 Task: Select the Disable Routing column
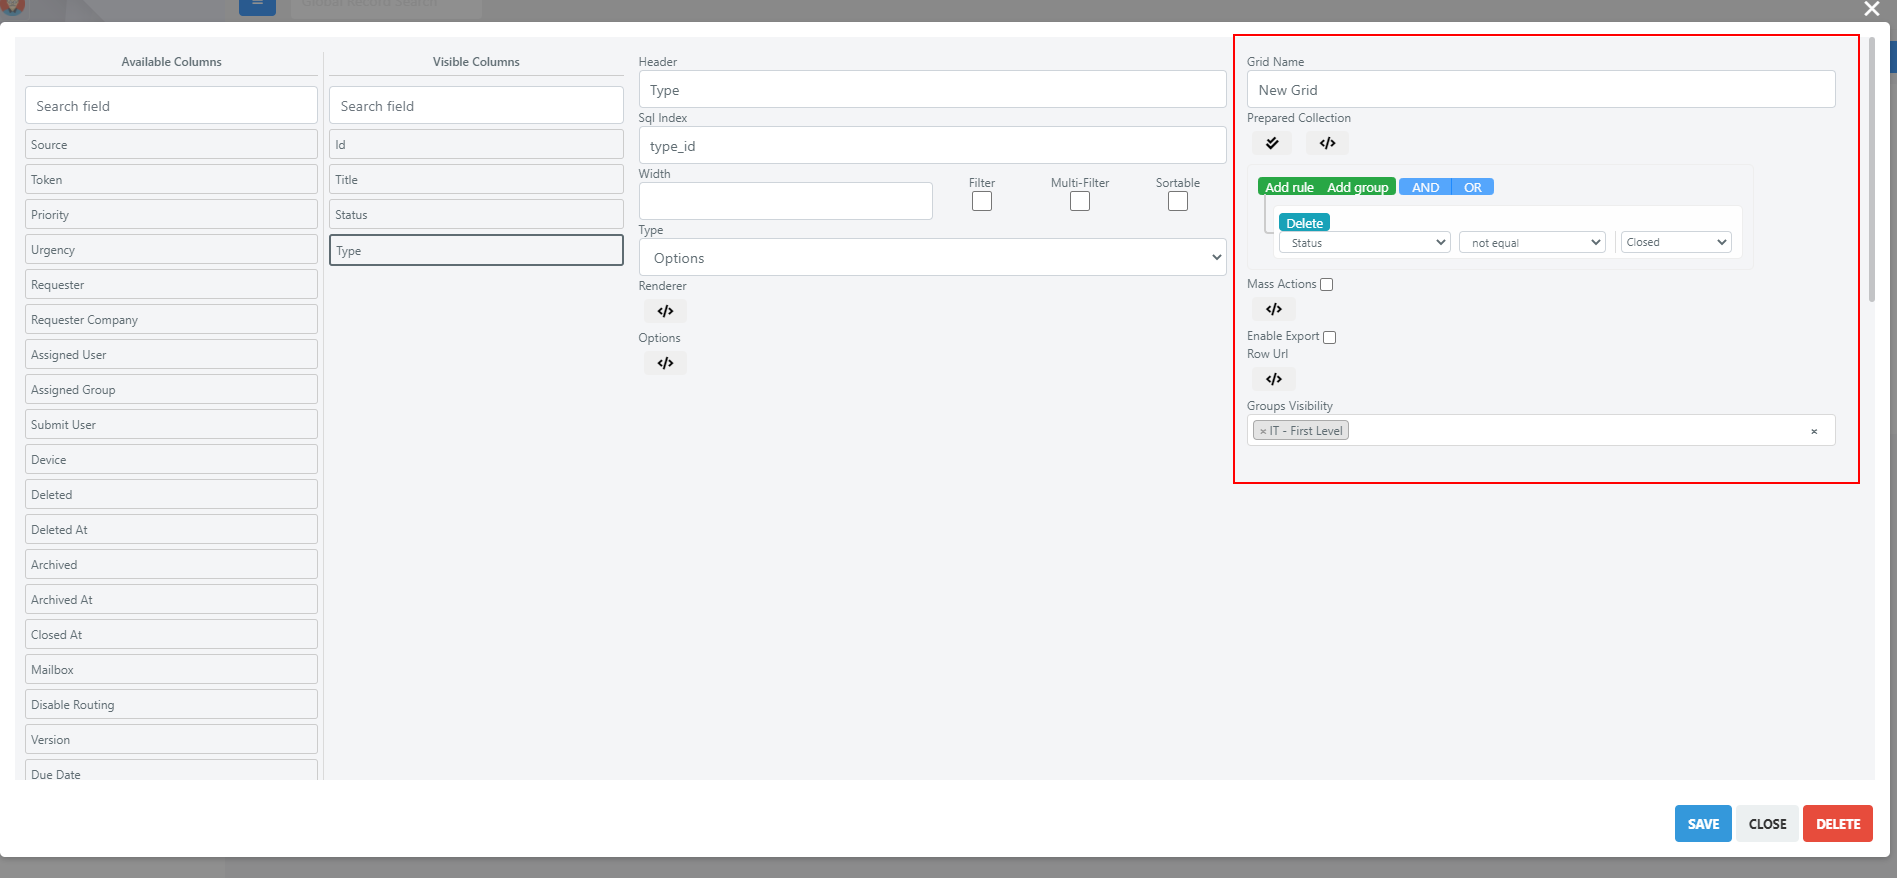(x=171, y=704)
